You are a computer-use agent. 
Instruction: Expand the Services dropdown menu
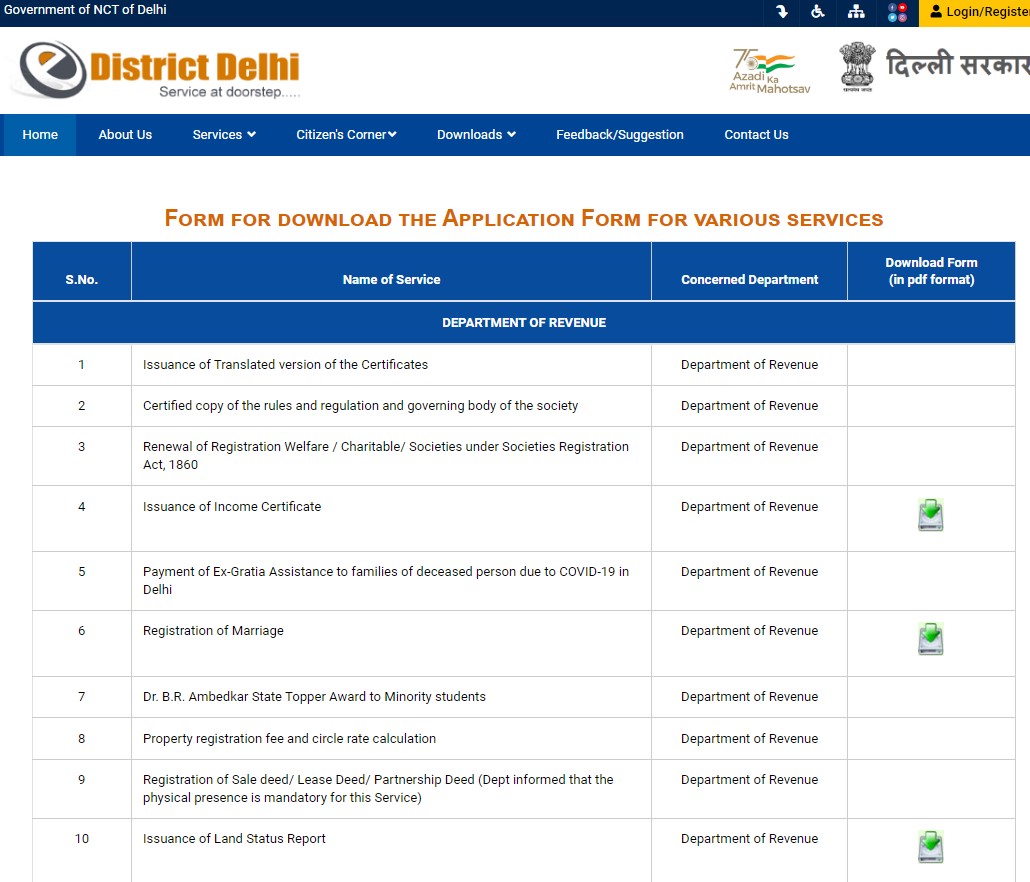tap(223, 134)
